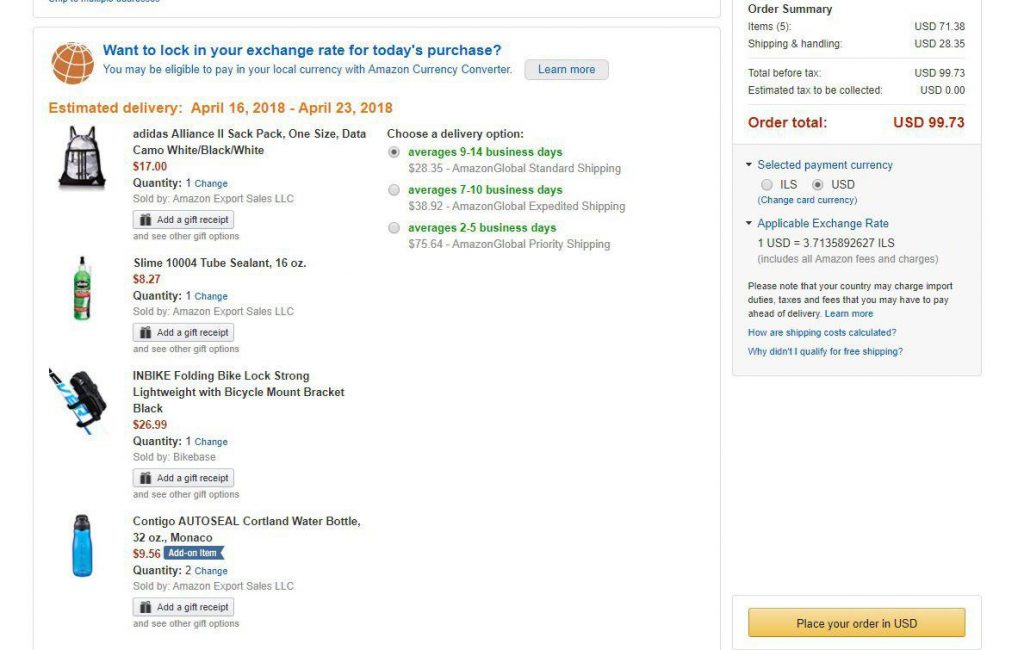The image size is (1024, 650).
Task: Select ILS as payment currency
Action: pyautogui.click(x=767, y=185)
